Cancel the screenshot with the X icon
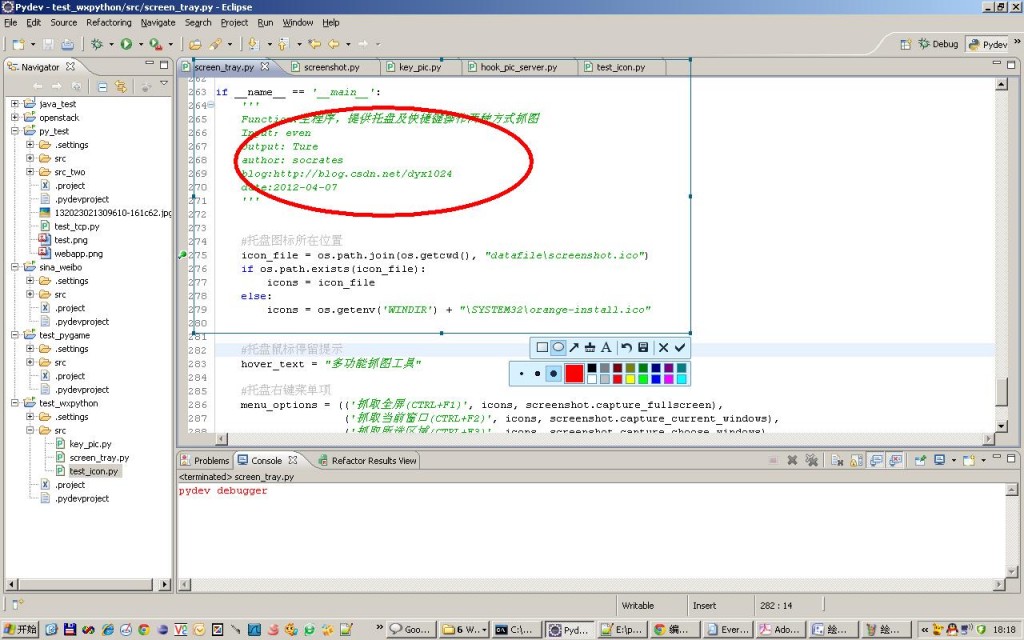The height and width of the screenshot is (640, 1024). 664,347
